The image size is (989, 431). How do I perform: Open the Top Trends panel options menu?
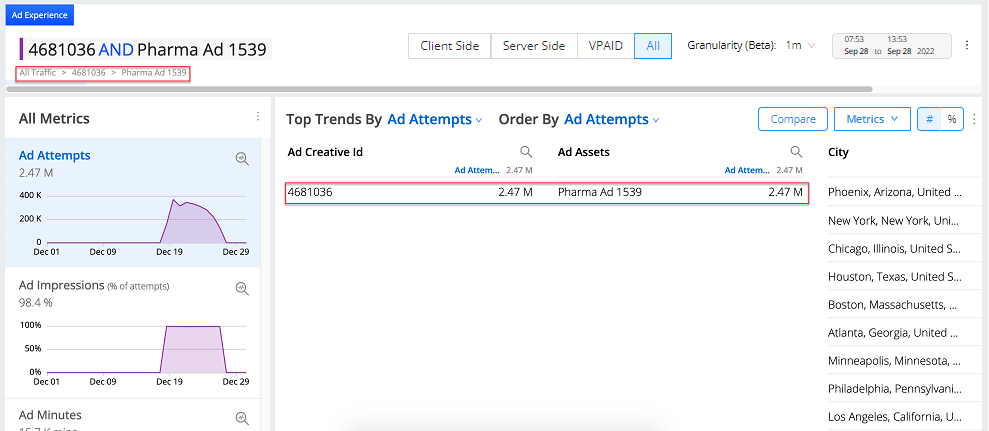[x=973, y=119]
